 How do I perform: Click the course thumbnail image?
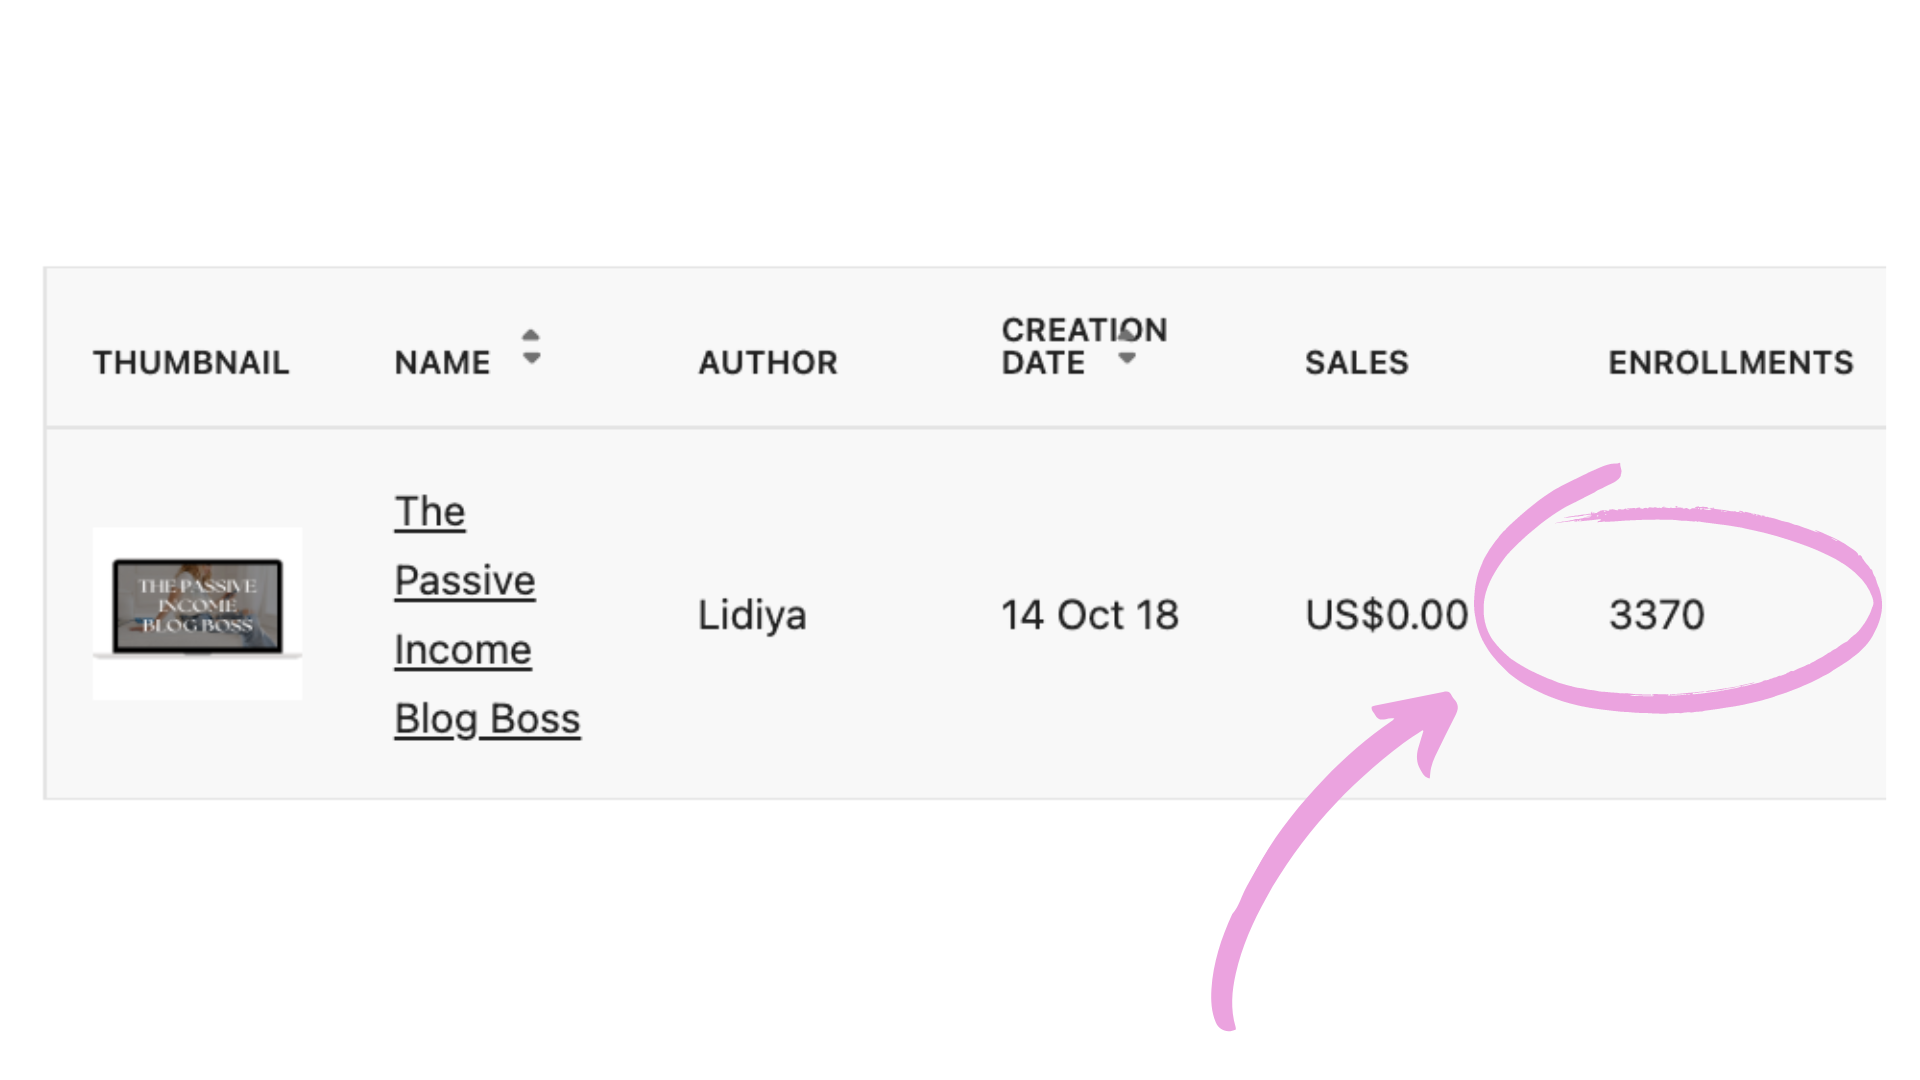tap(197, 613)
